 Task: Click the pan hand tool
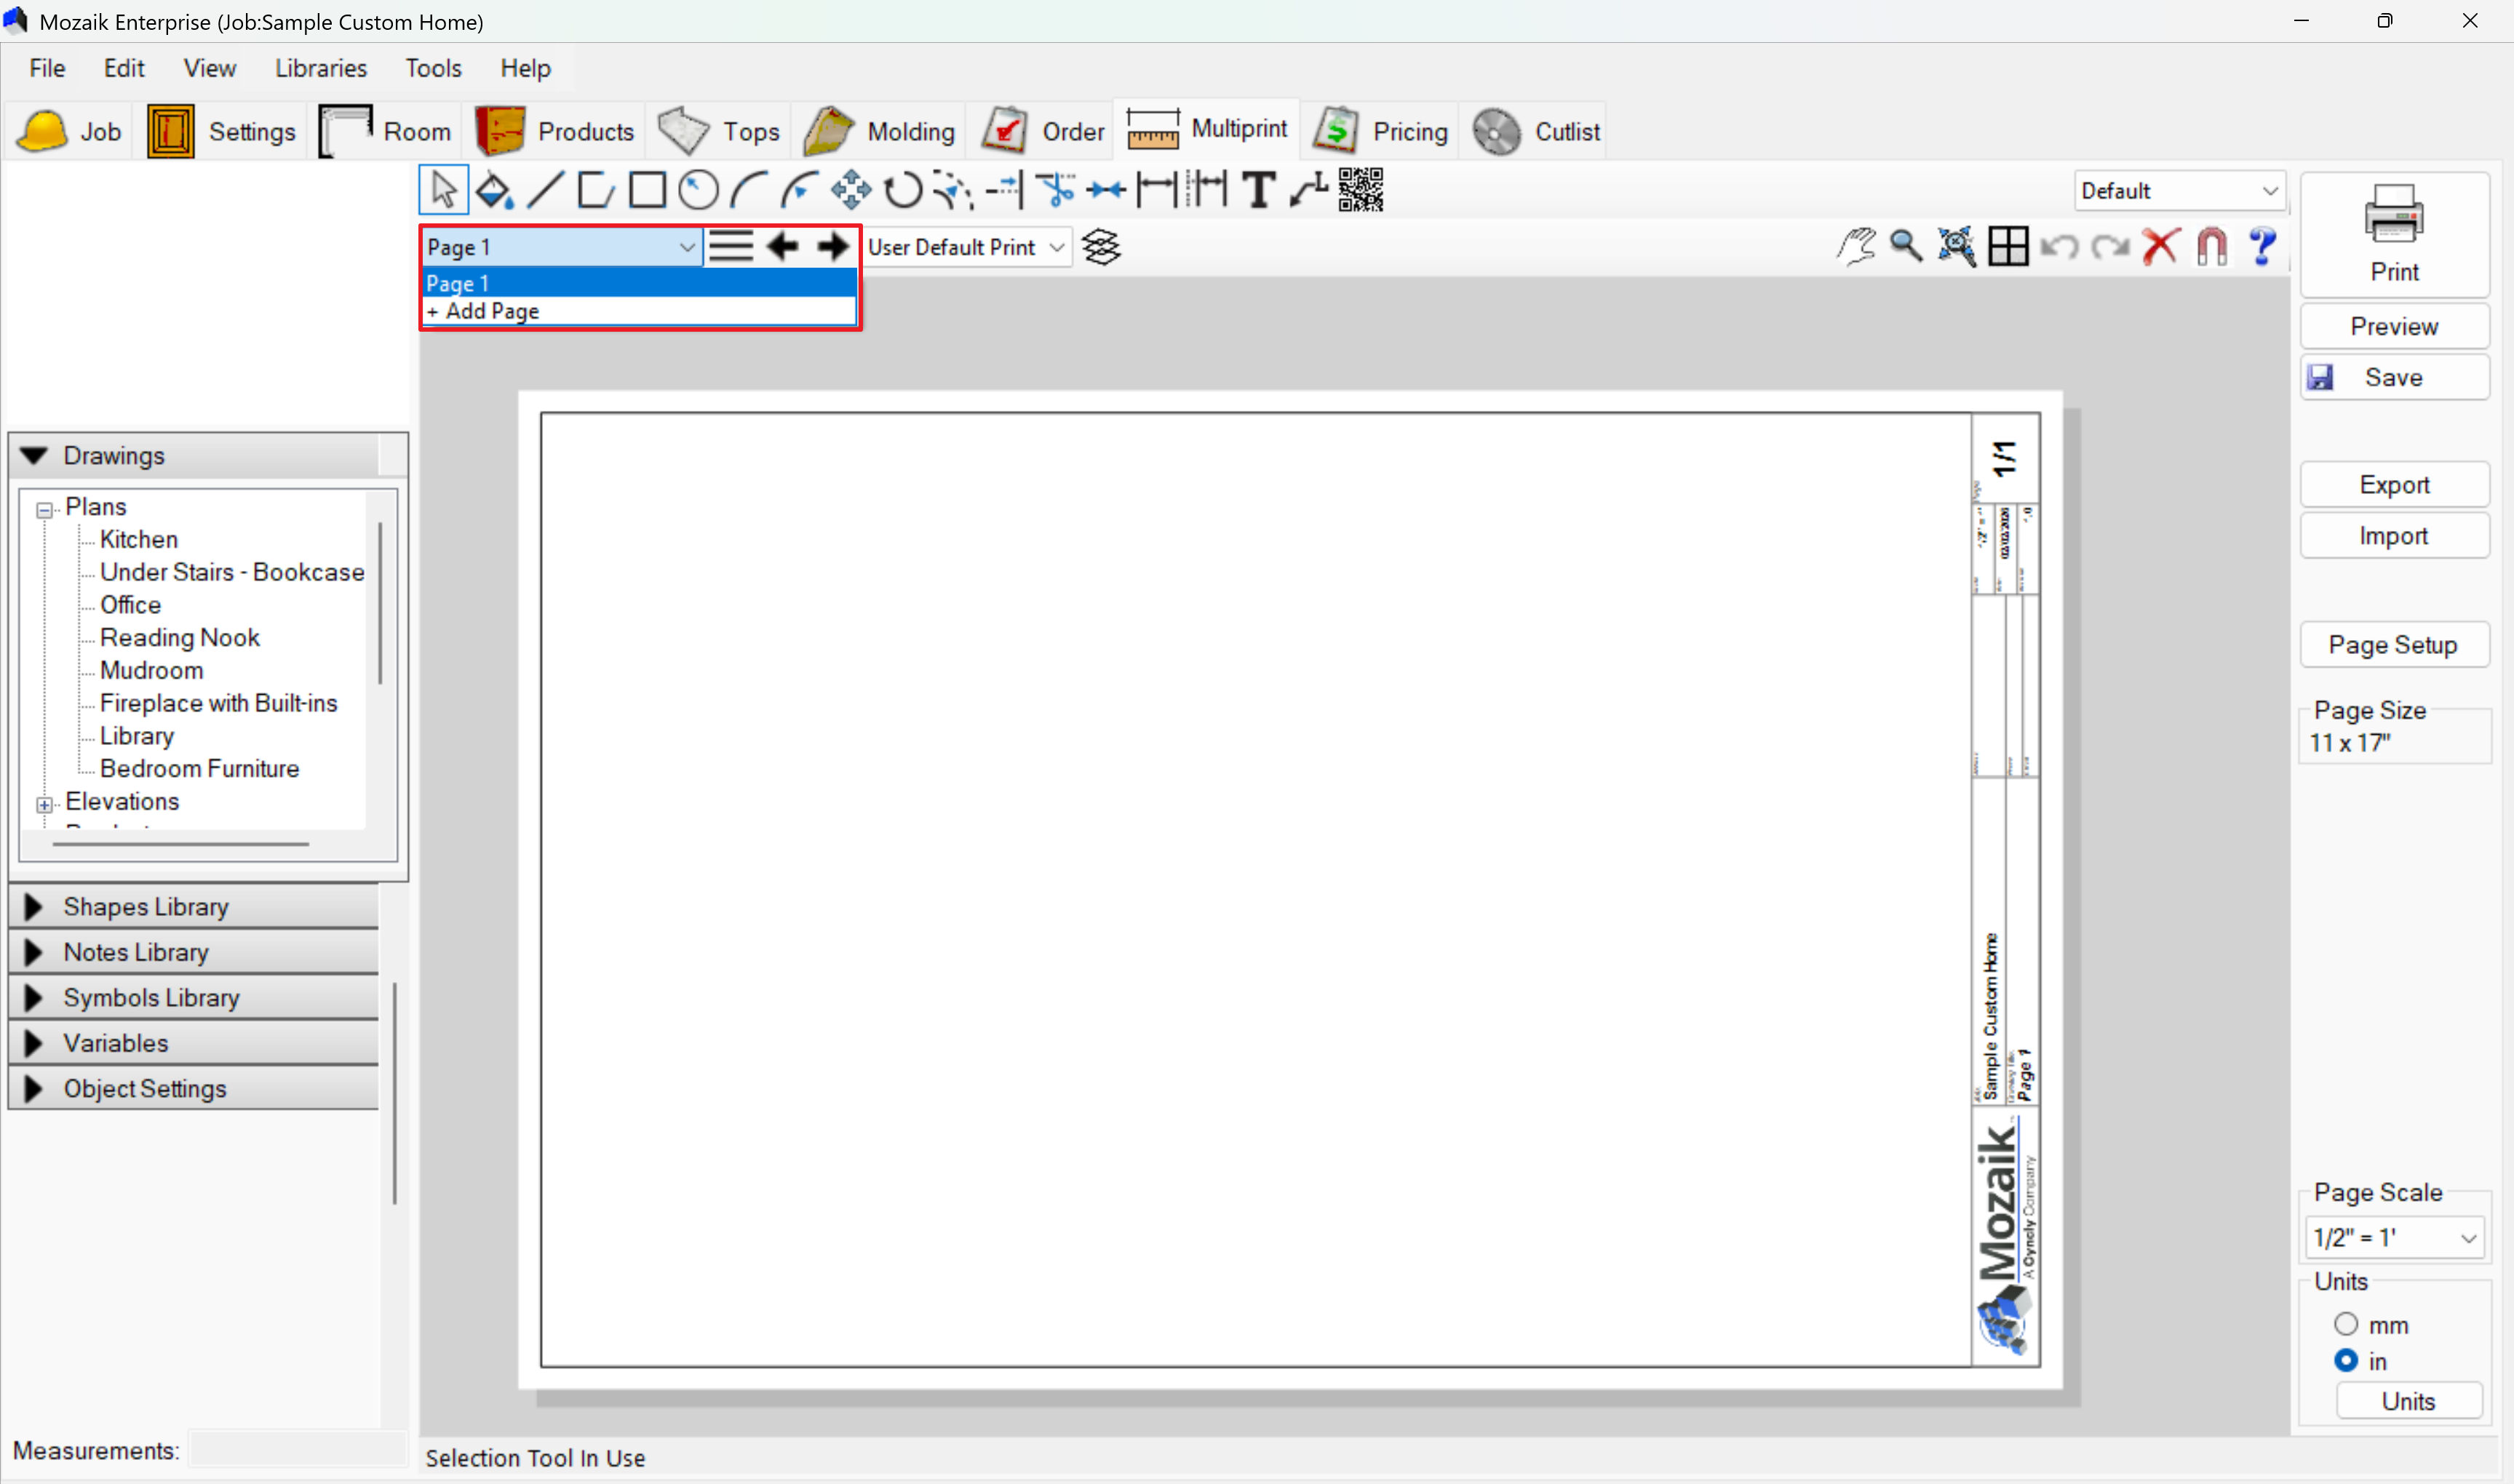(1856, 246)
